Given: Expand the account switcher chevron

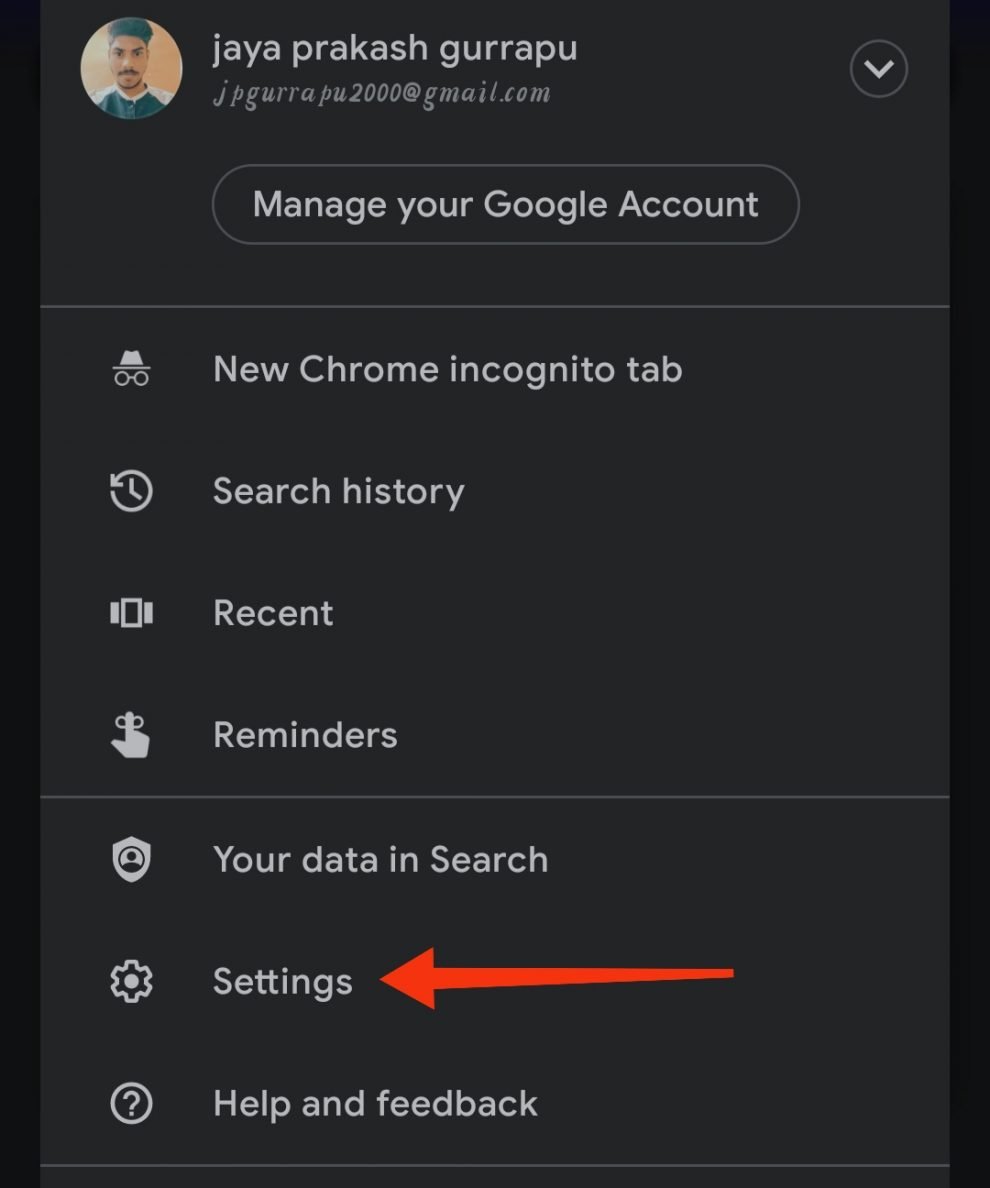Looking at the screenshot, I should point(878,69).
